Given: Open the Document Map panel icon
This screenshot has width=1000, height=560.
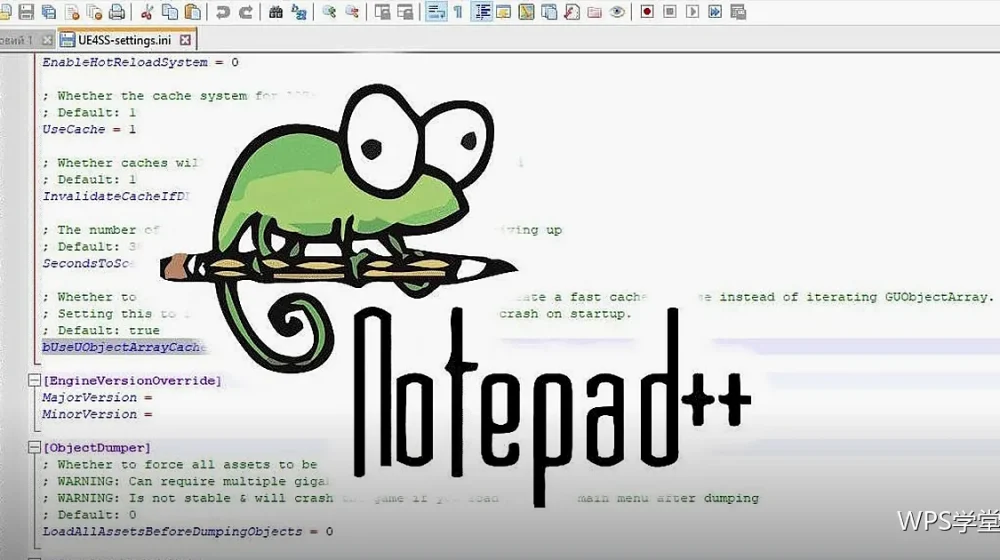Looking at the screenshot, I should [x=526, y=11].
